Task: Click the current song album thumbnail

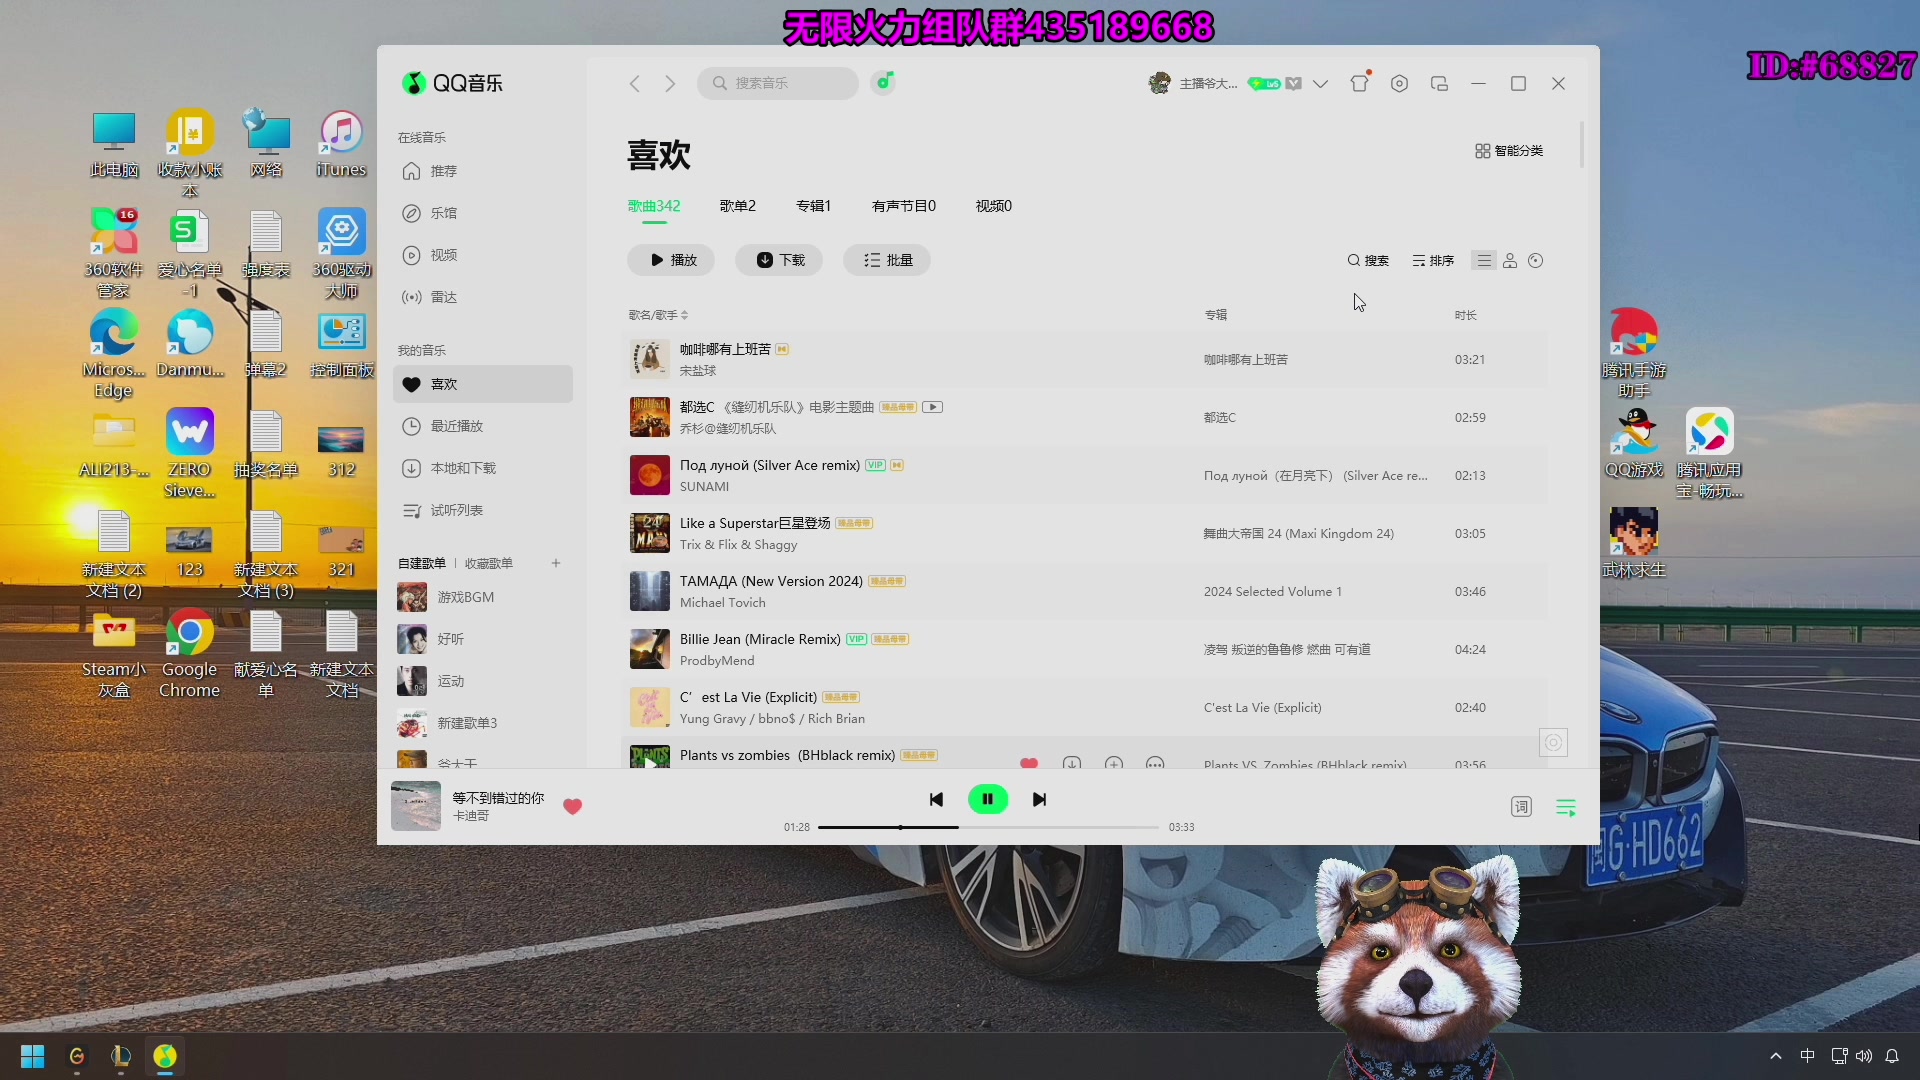Action: pyautogui.click(x=416, y=806)
